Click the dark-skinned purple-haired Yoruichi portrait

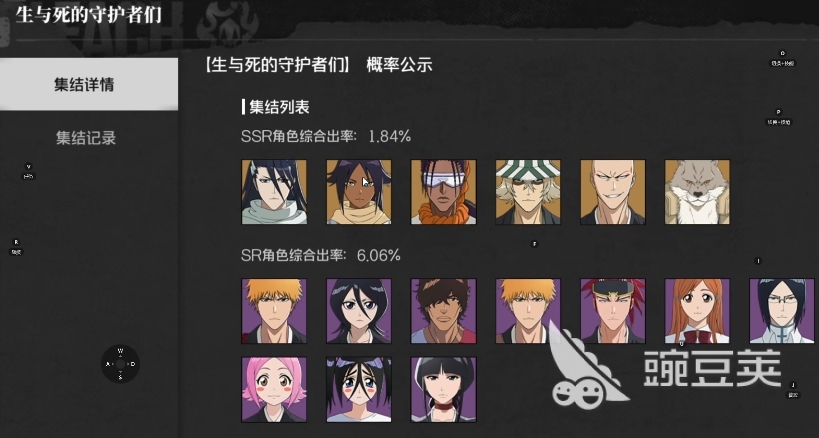tap(359, 192)
